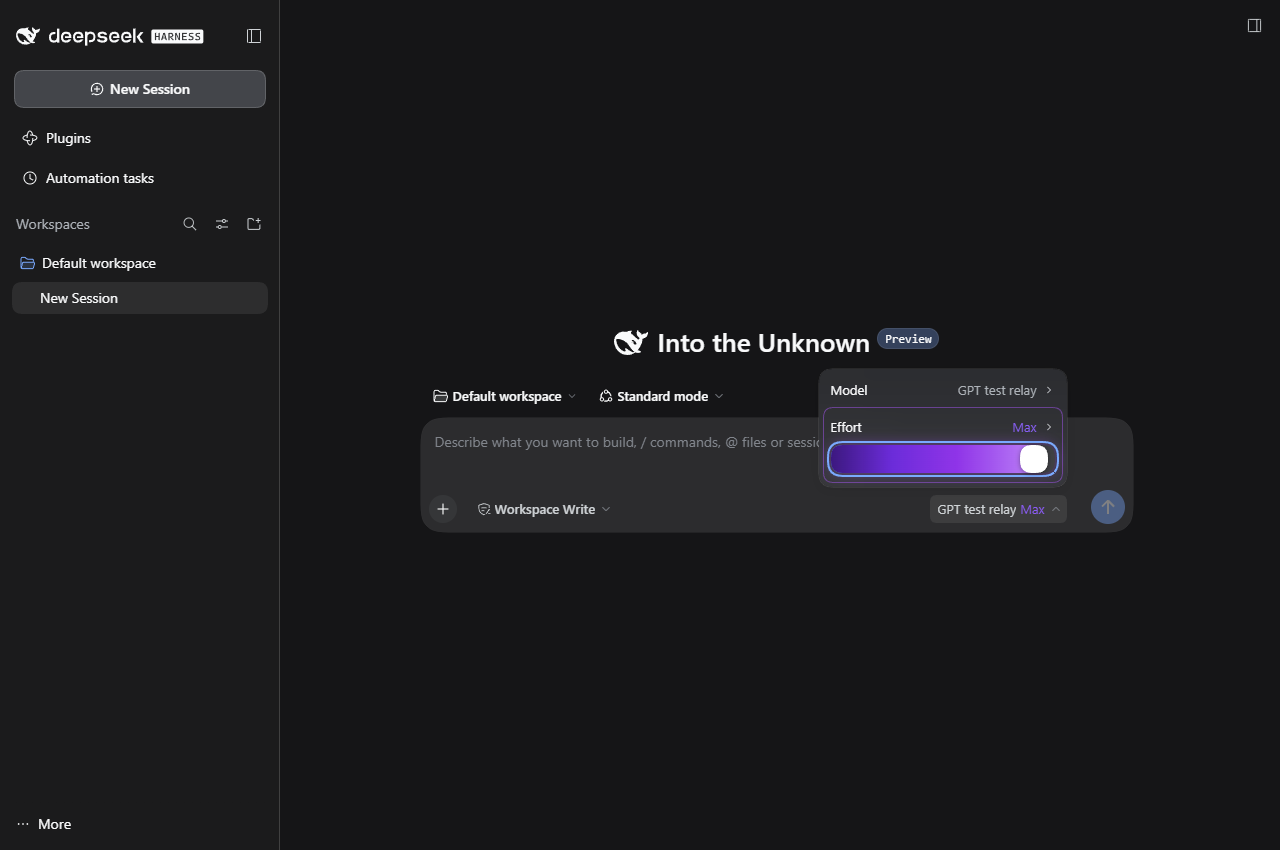Expand the Effort submenu row

pyautogui.click(x=942, y=427)
